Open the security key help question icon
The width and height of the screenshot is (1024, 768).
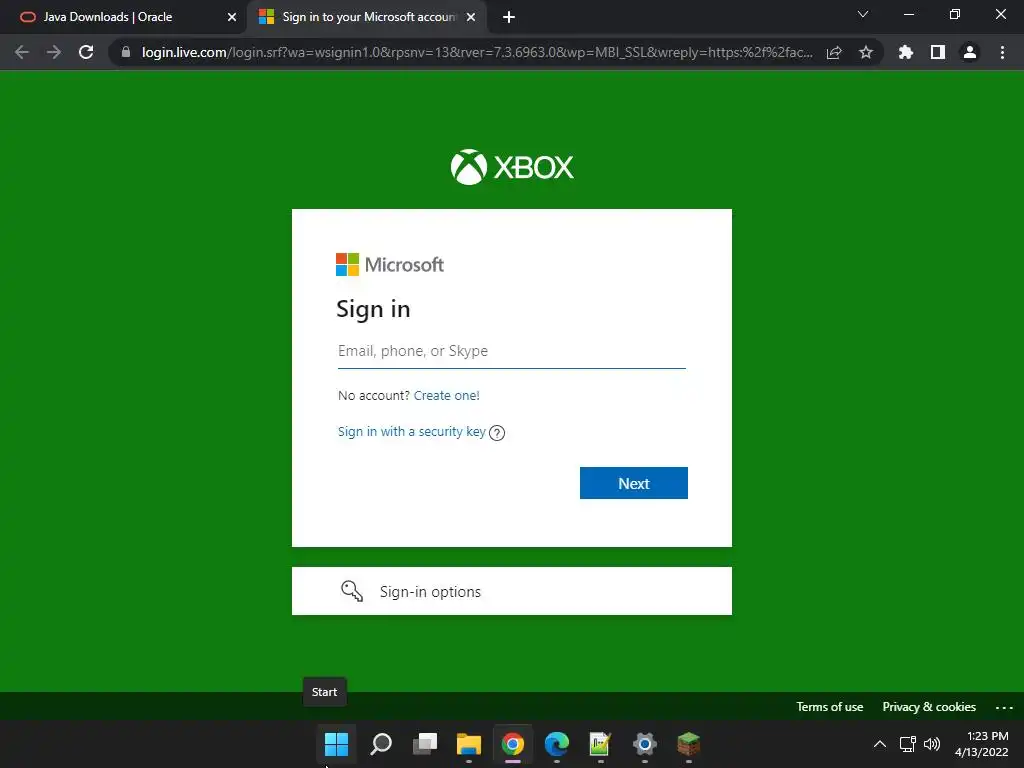click(497, 433)
